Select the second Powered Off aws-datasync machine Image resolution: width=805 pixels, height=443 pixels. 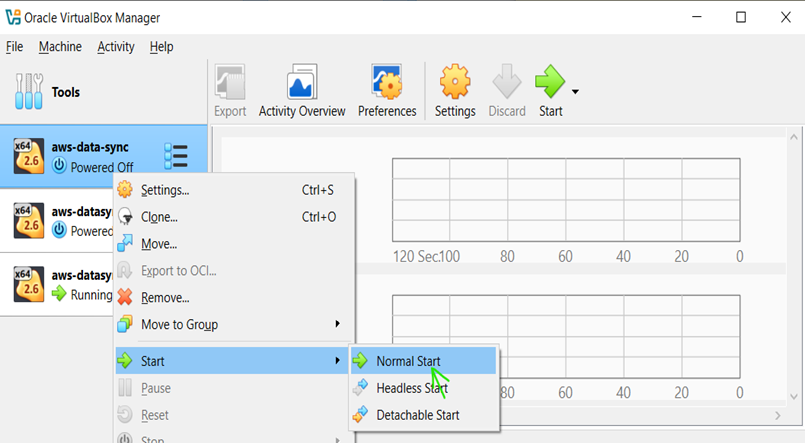[x=56, y=221]
